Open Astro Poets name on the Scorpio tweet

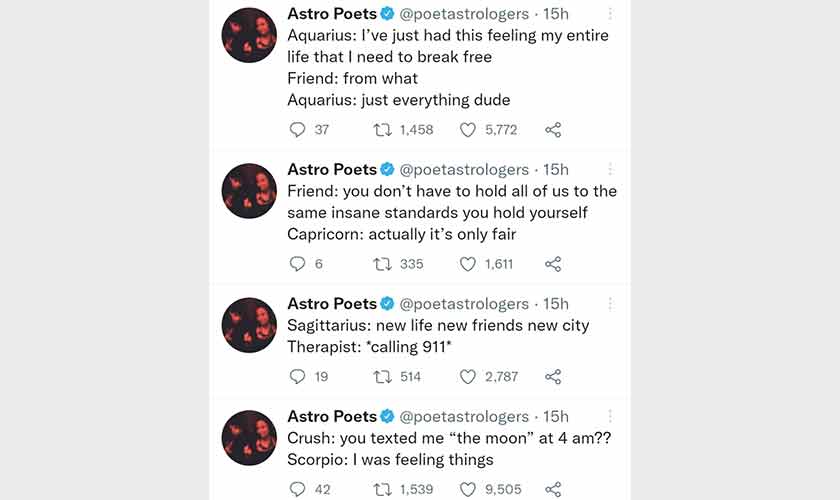[x=332, y=416]
